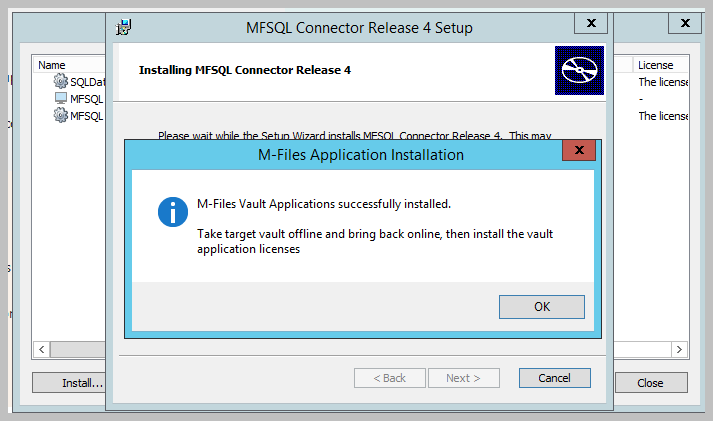This screenshot has height=421, width=713.
Task: Click the disc installer graphic in header
Action: (x=579, y=70)
